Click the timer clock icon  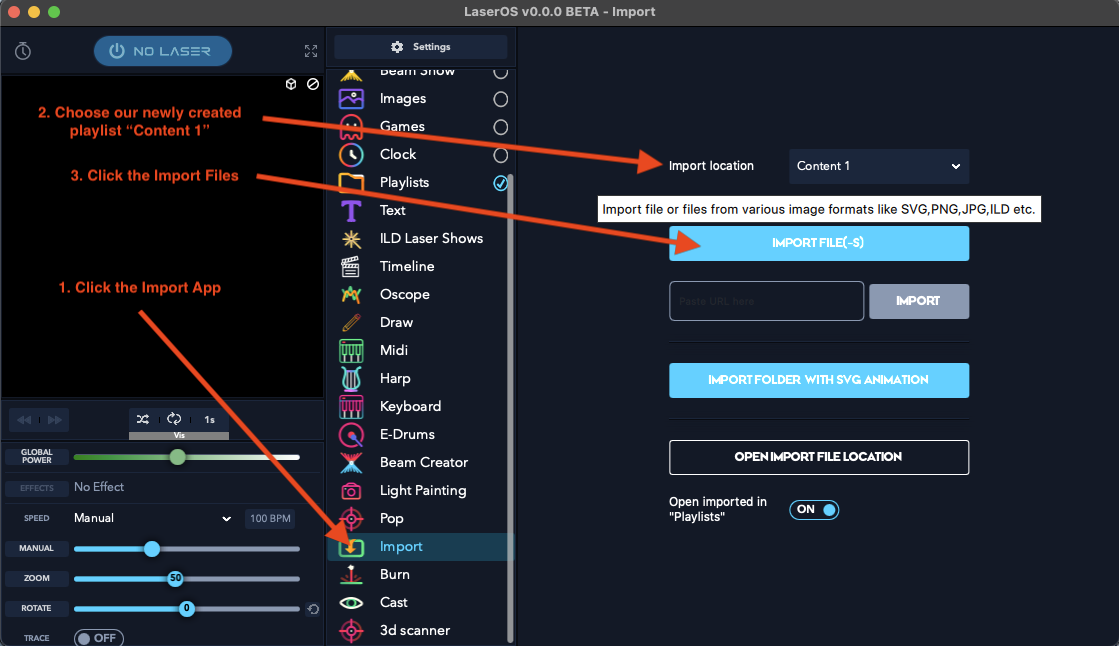coord(23,51)
